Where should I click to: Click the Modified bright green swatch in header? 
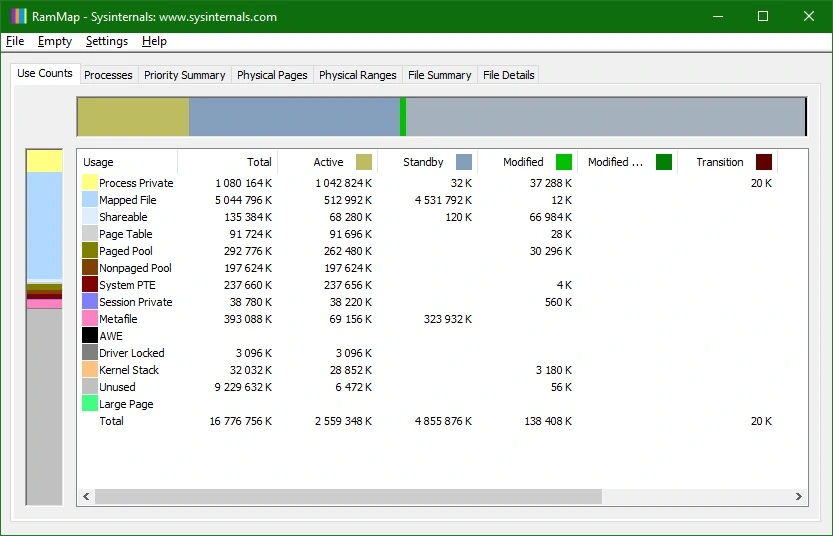point(564,162)
